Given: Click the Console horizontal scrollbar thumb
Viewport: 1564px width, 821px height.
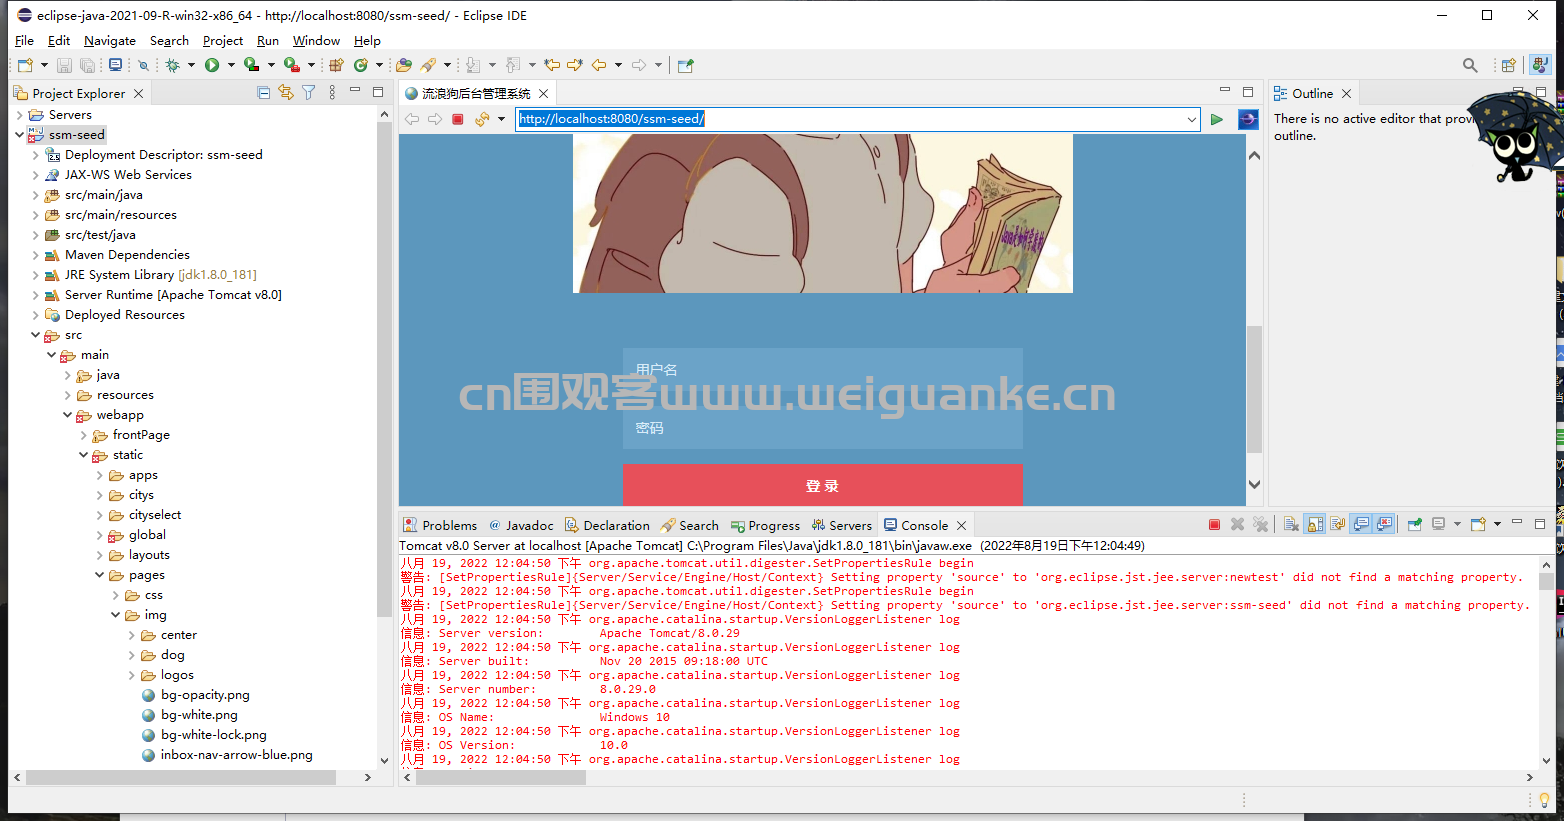Looking at the screenshot, I should pyautogui.click(x=500, y=777).
